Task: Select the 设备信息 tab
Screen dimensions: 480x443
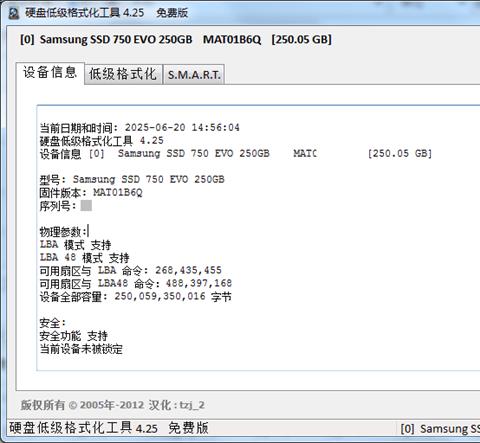Action: pyautogui.click(x=50, y=72)
